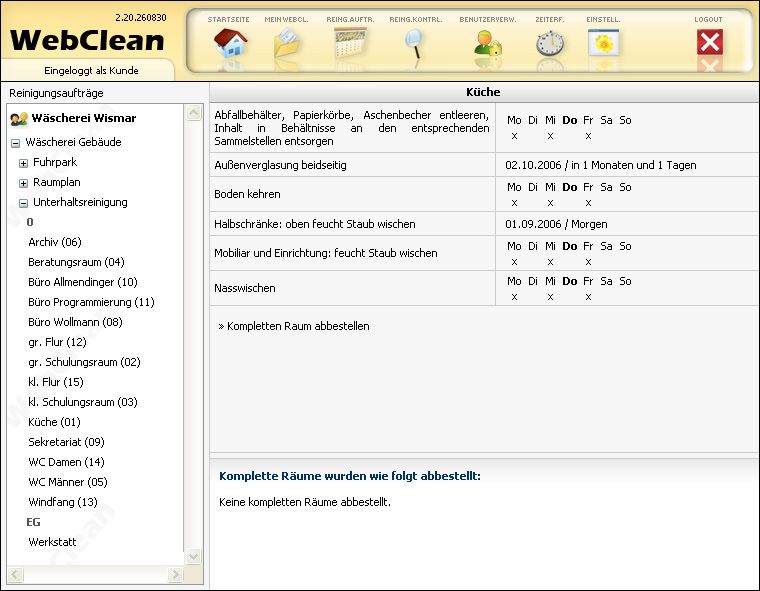Select Büro Programmierung (11) in tree
Screen dimensions: 760x591
point(91,302)
